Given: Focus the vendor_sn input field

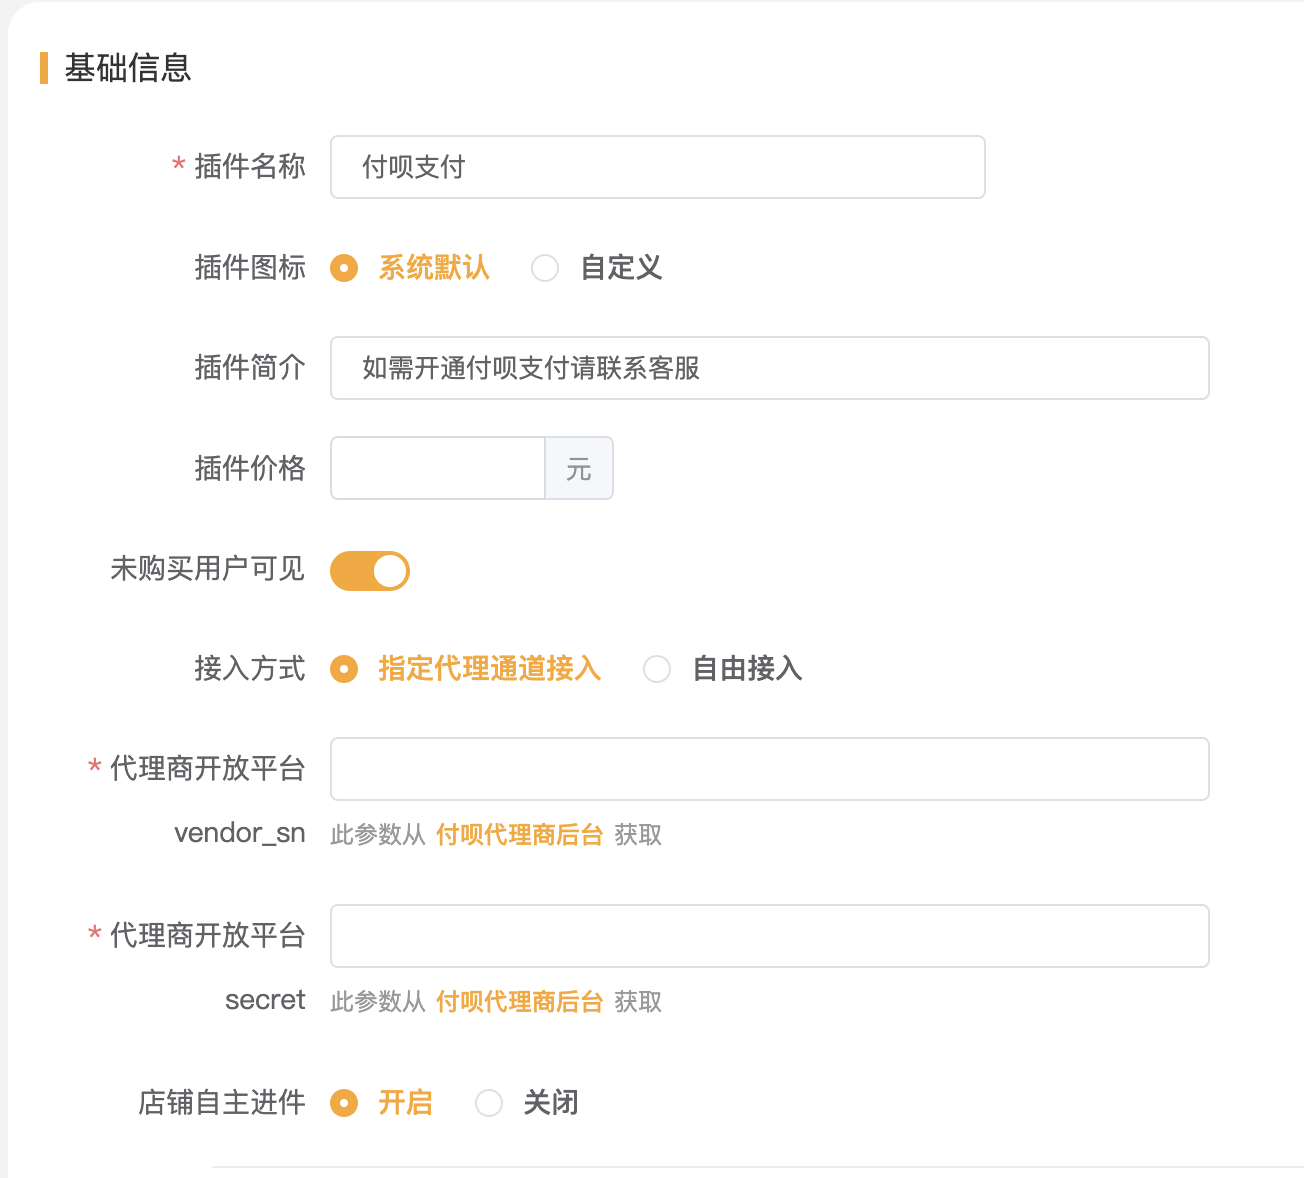Looking at the screenshot, I should point(769,769).
